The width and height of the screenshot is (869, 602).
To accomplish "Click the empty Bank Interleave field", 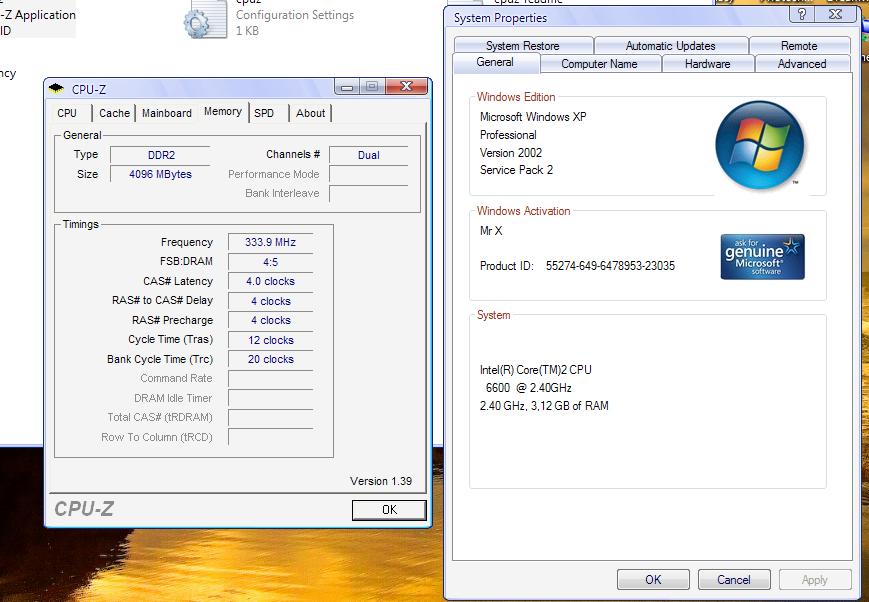I will click(369, 193).
